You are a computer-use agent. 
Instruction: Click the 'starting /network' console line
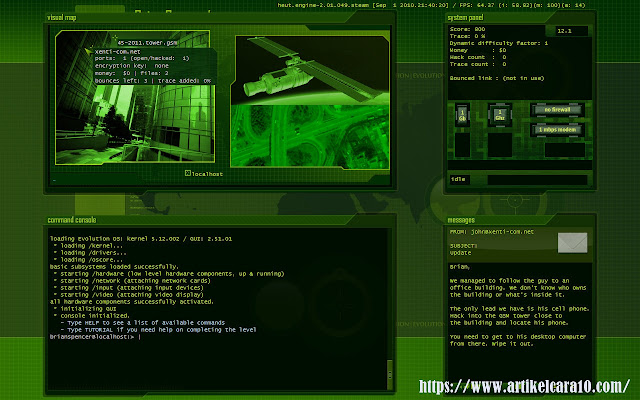click(x=132, y=281)
